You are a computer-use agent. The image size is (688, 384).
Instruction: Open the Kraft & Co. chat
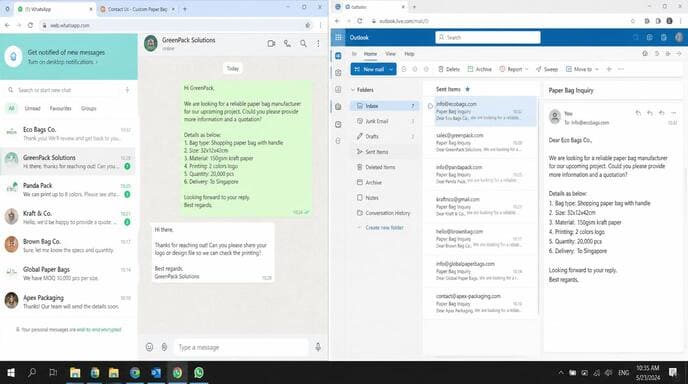(68, 218)
